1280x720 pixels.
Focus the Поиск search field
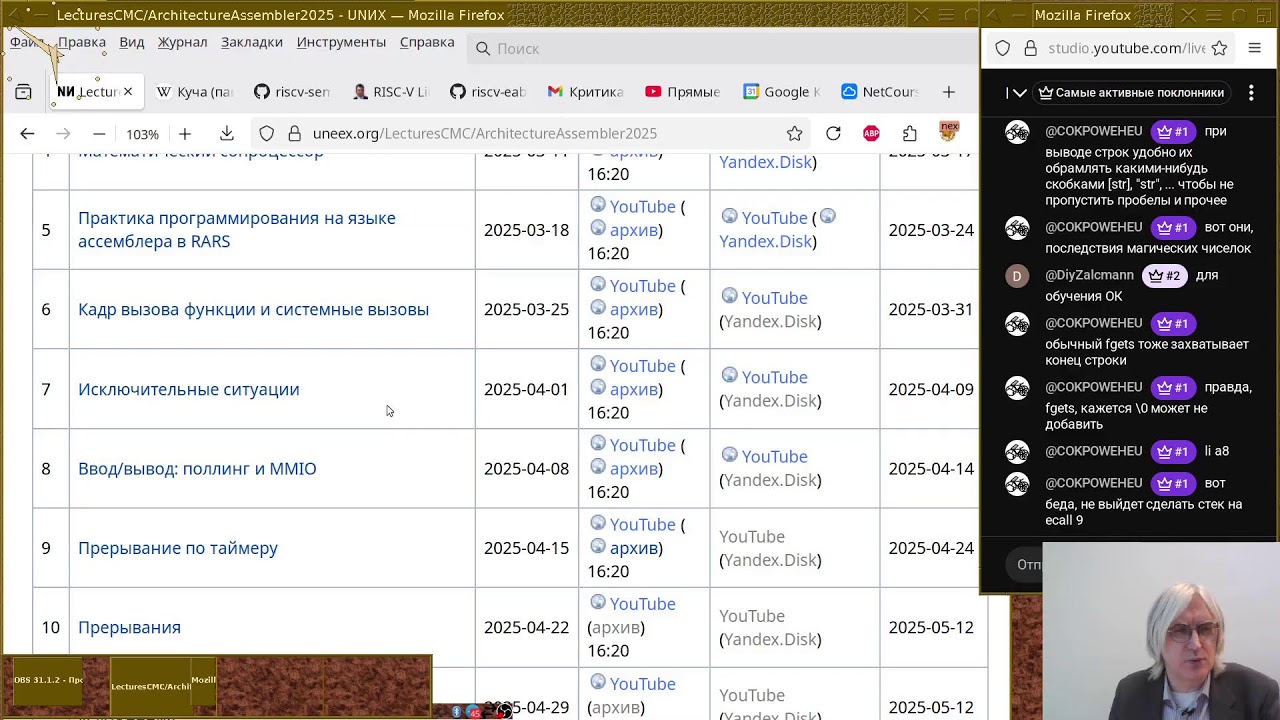pyautogui.click(x=720, y=48)
